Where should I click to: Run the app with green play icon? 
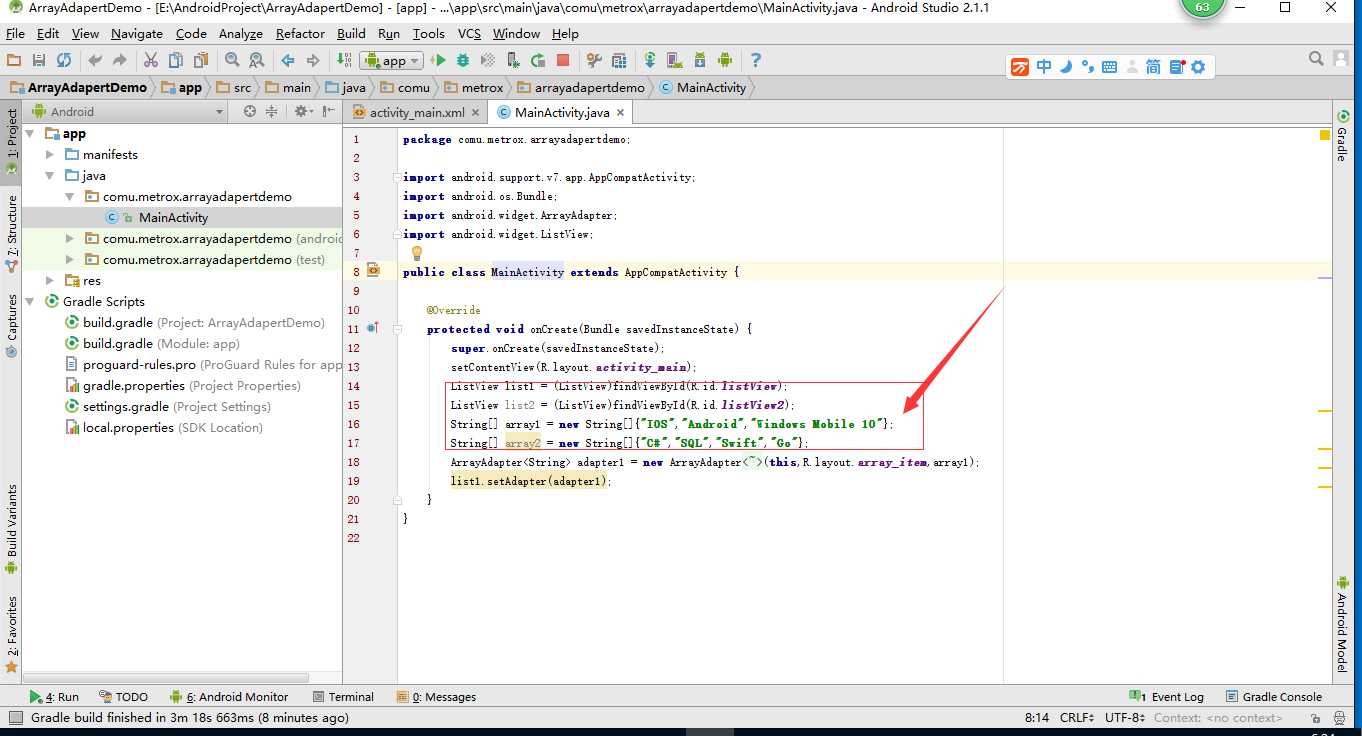point(441,60)
